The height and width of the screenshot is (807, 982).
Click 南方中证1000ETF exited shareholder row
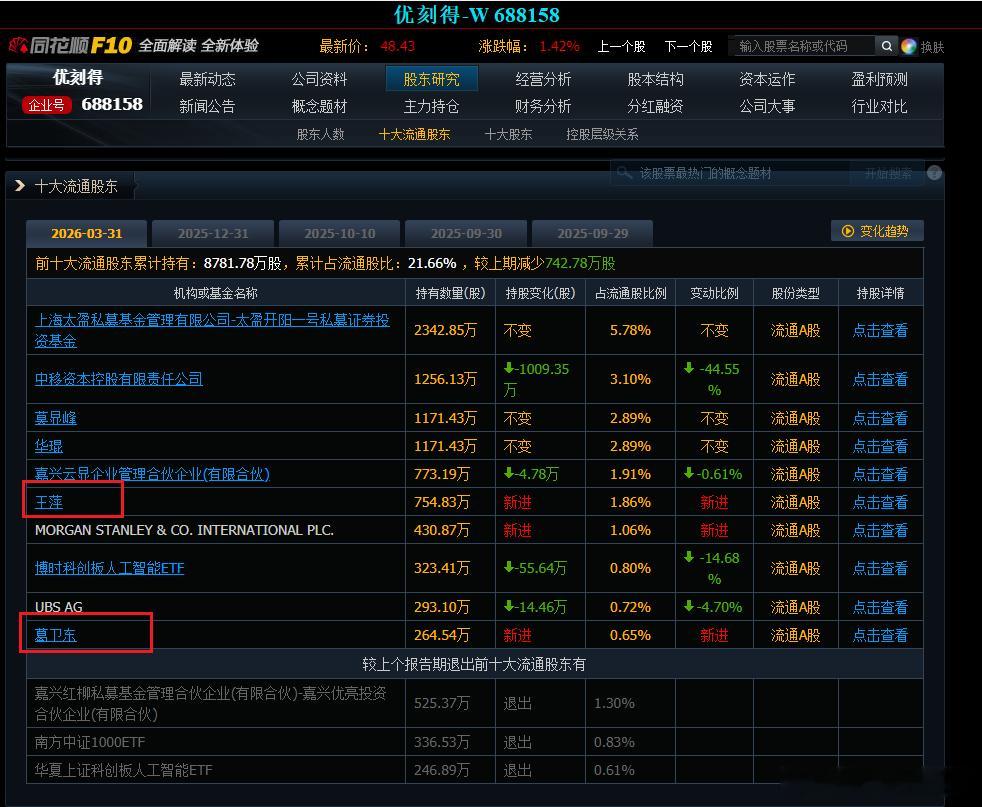(475, 742)
